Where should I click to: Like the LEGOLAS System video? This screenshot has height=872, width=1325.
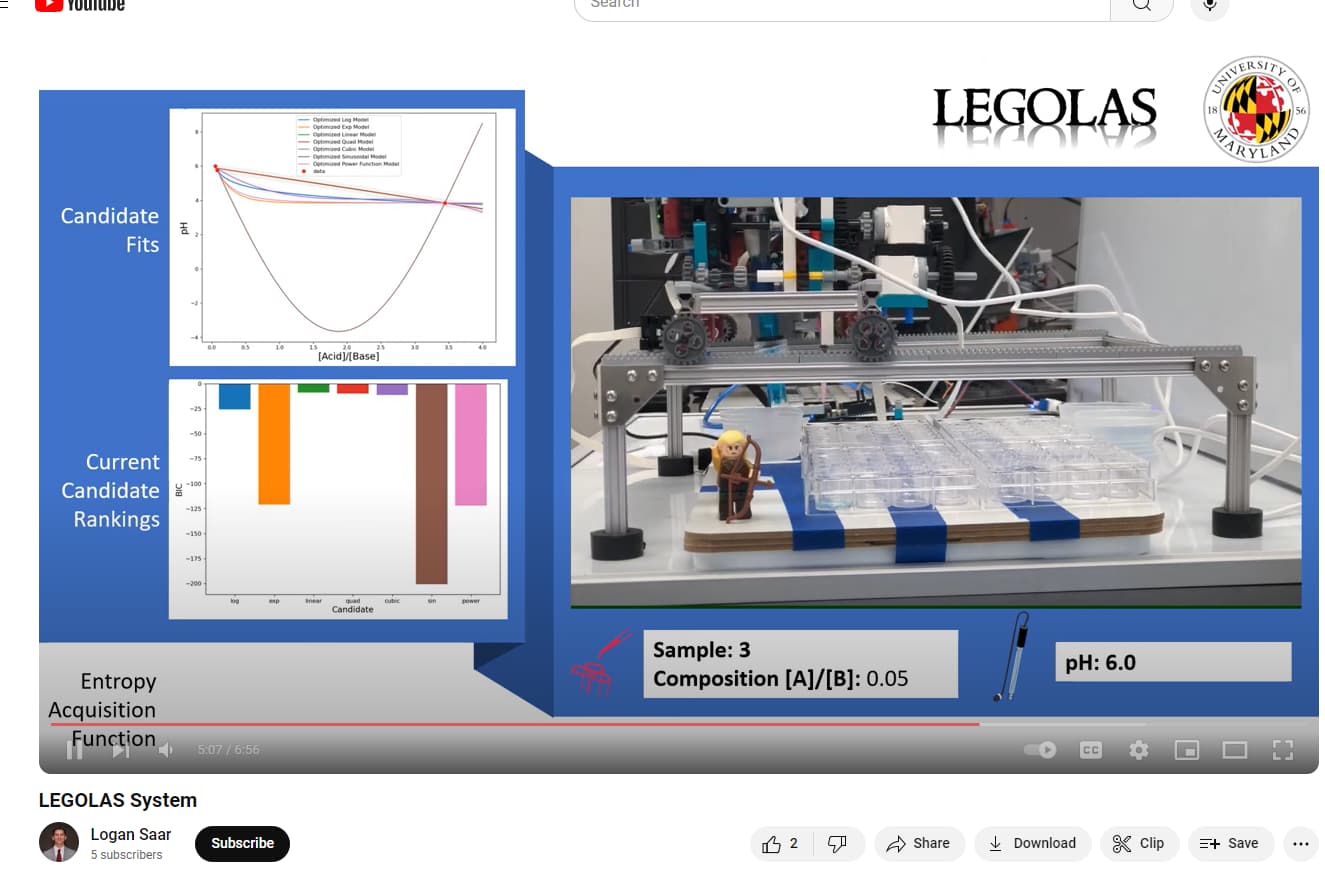point(782,843)
